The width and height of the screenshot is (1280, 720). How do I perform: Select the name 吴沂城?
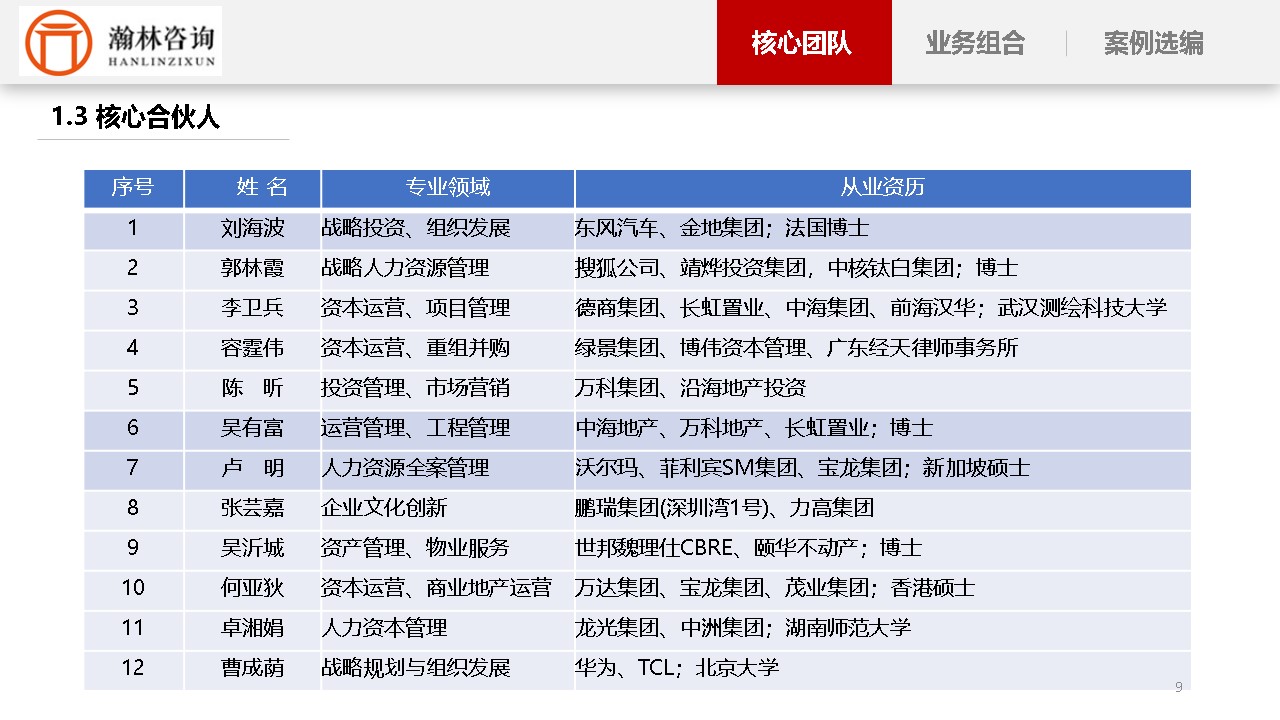[252, 548]
